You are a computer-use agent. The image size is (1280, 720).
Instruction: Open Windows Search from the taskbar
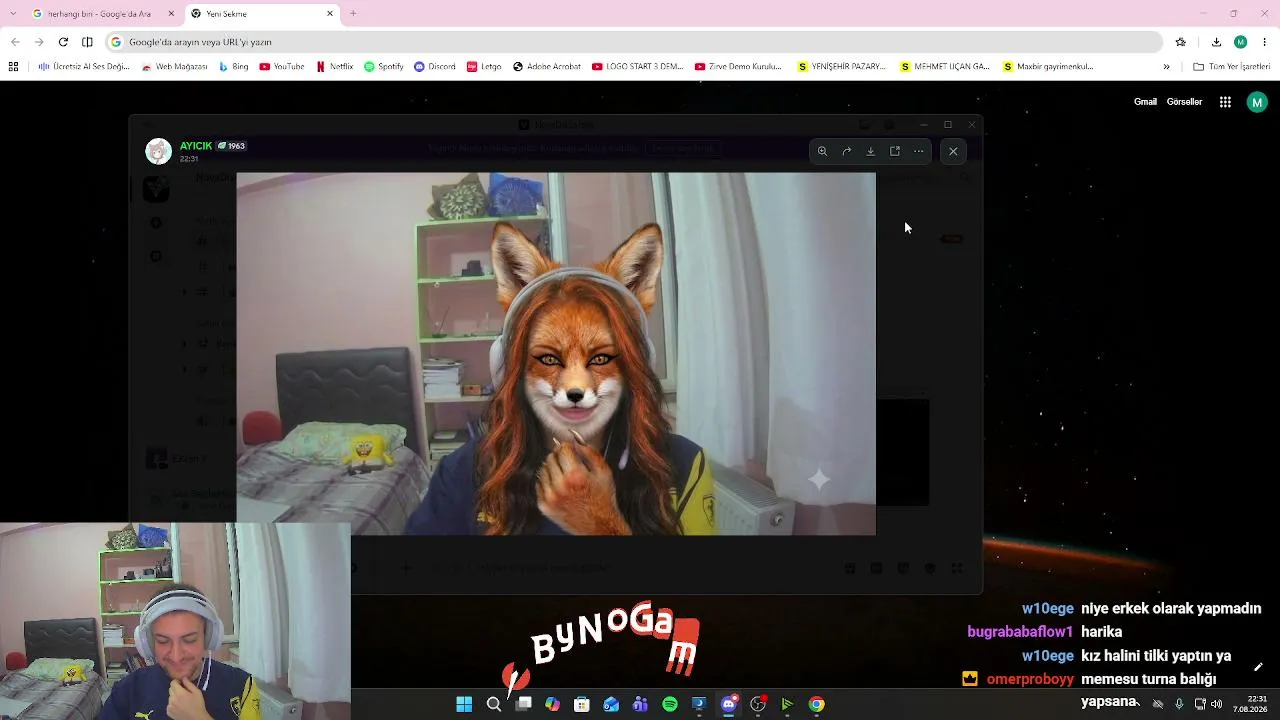[493, 704]
